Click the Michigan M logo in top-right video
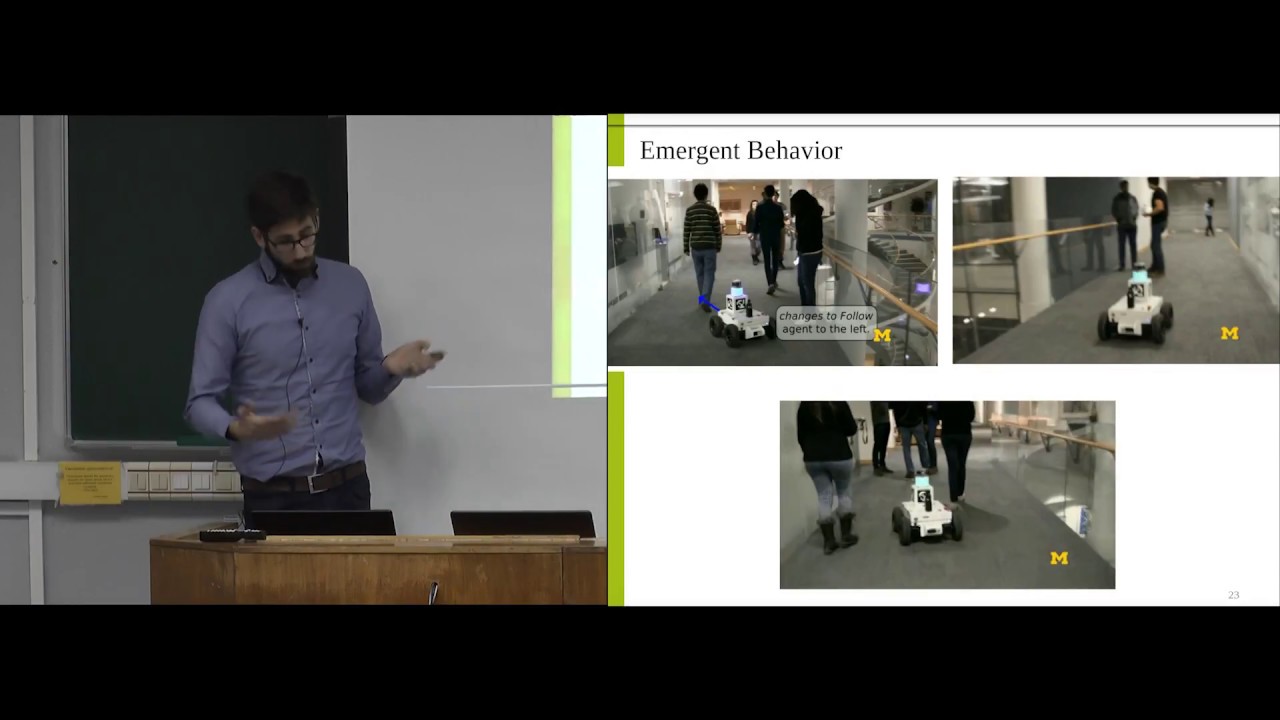 [1230, 333]
